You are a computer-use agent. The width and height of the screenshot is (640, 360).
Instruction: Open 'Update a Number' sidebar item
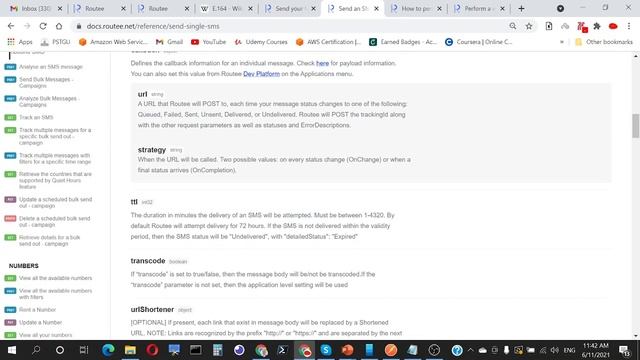40,322
